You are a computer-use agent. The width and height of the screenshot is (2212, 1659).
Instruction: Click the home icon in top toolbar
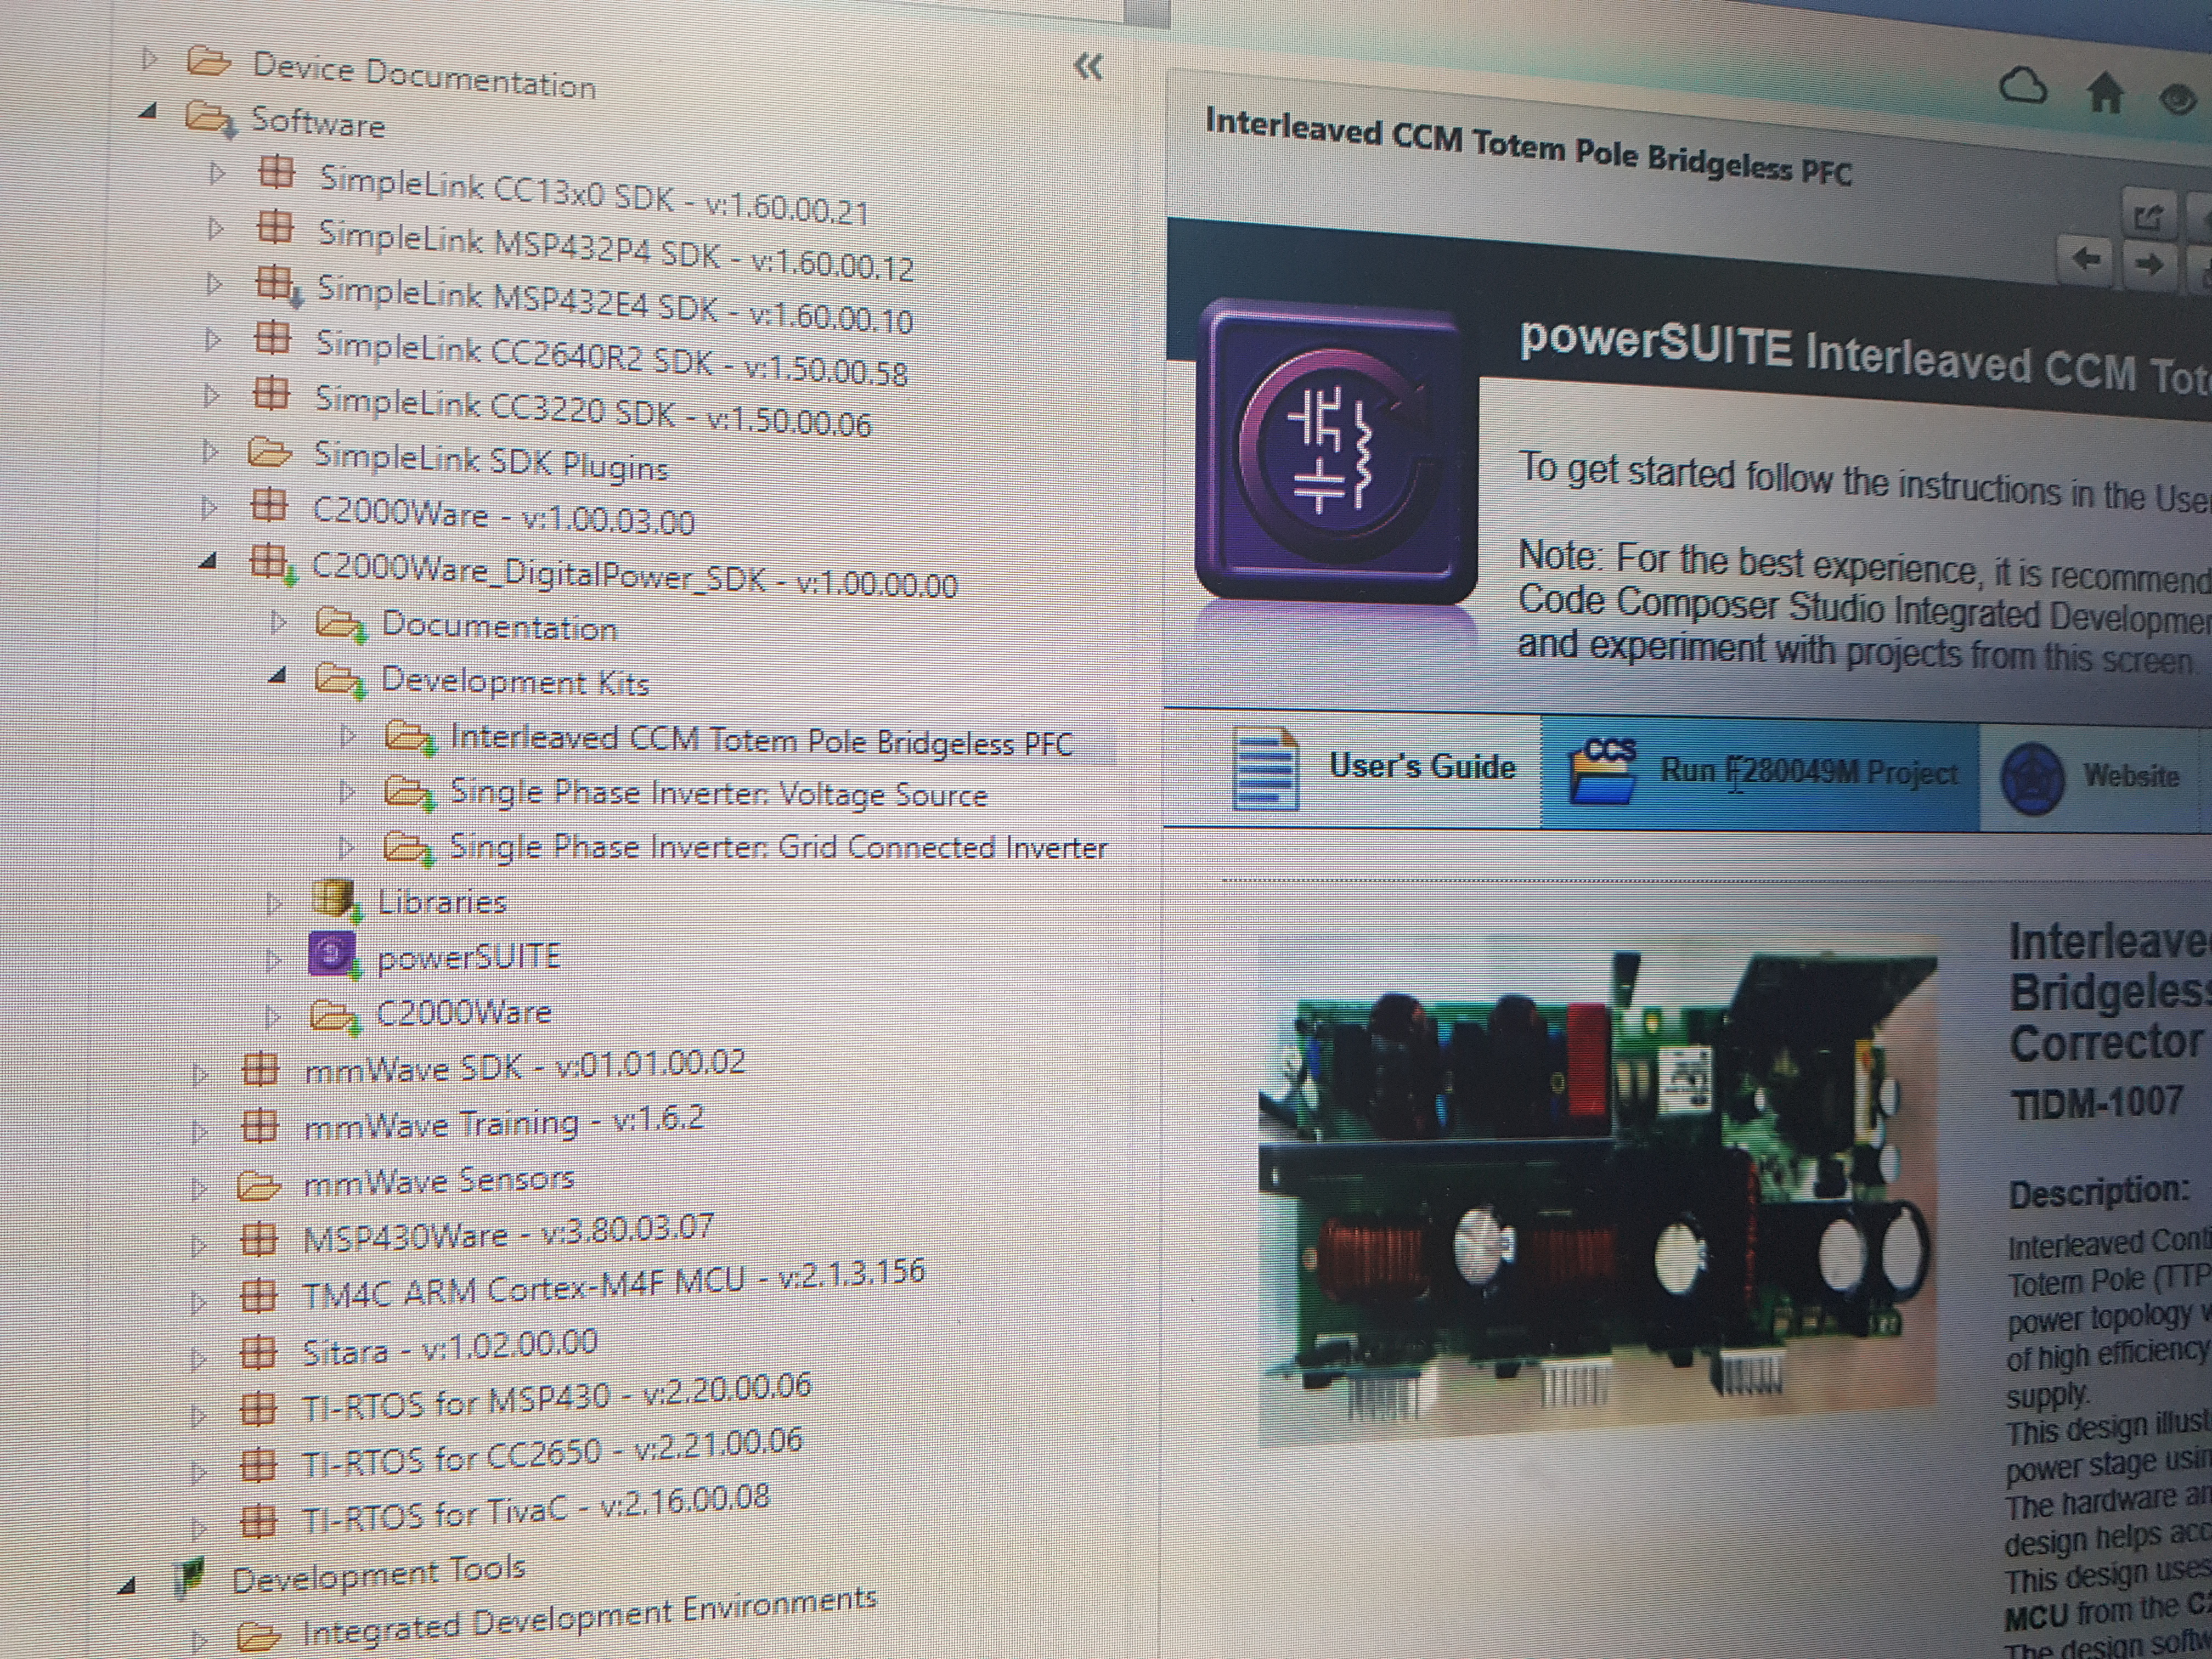(x=2105, y=93)
